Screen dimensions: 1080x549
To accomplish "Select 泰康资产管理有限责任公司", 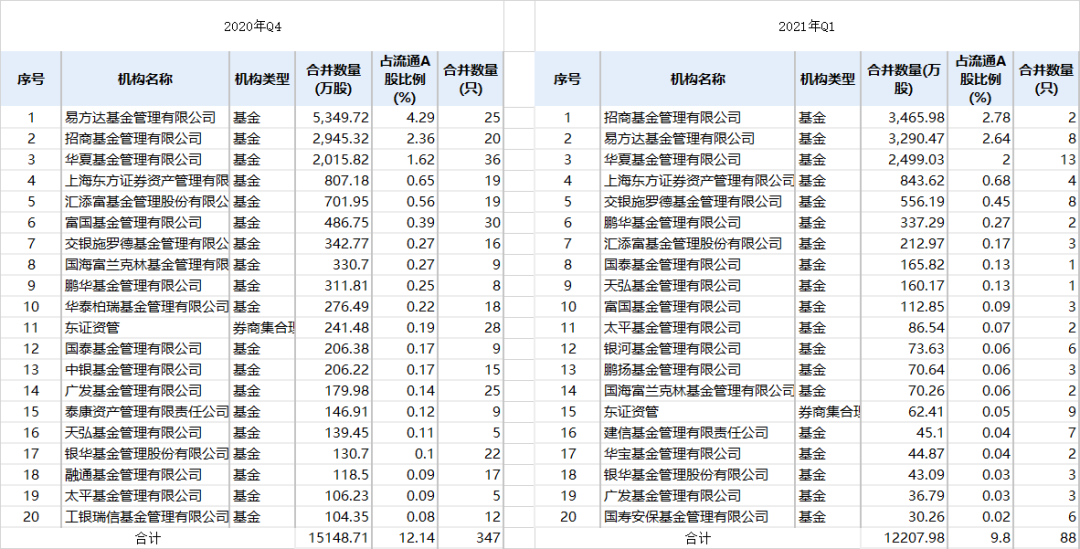I will coord(146,412).
